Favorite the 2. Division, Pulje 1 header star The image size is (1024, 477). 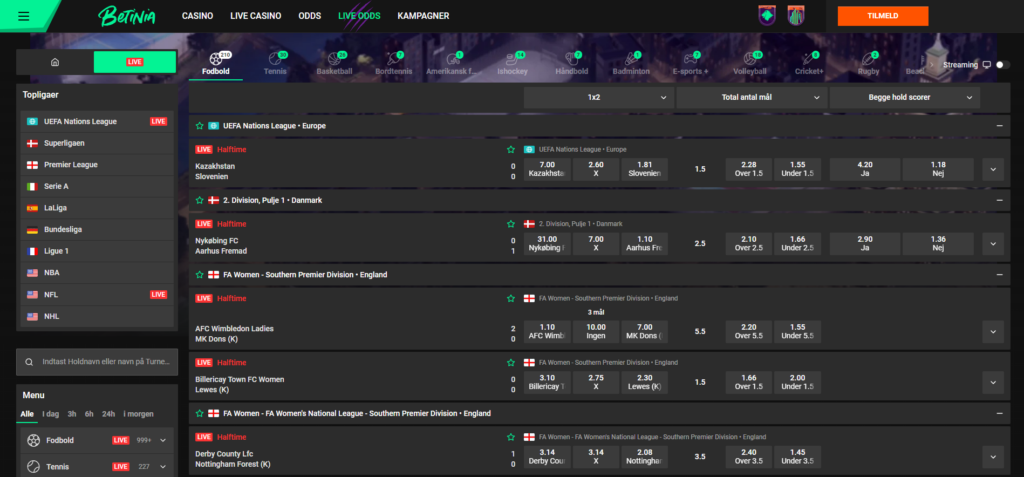(x=200, y=200)
